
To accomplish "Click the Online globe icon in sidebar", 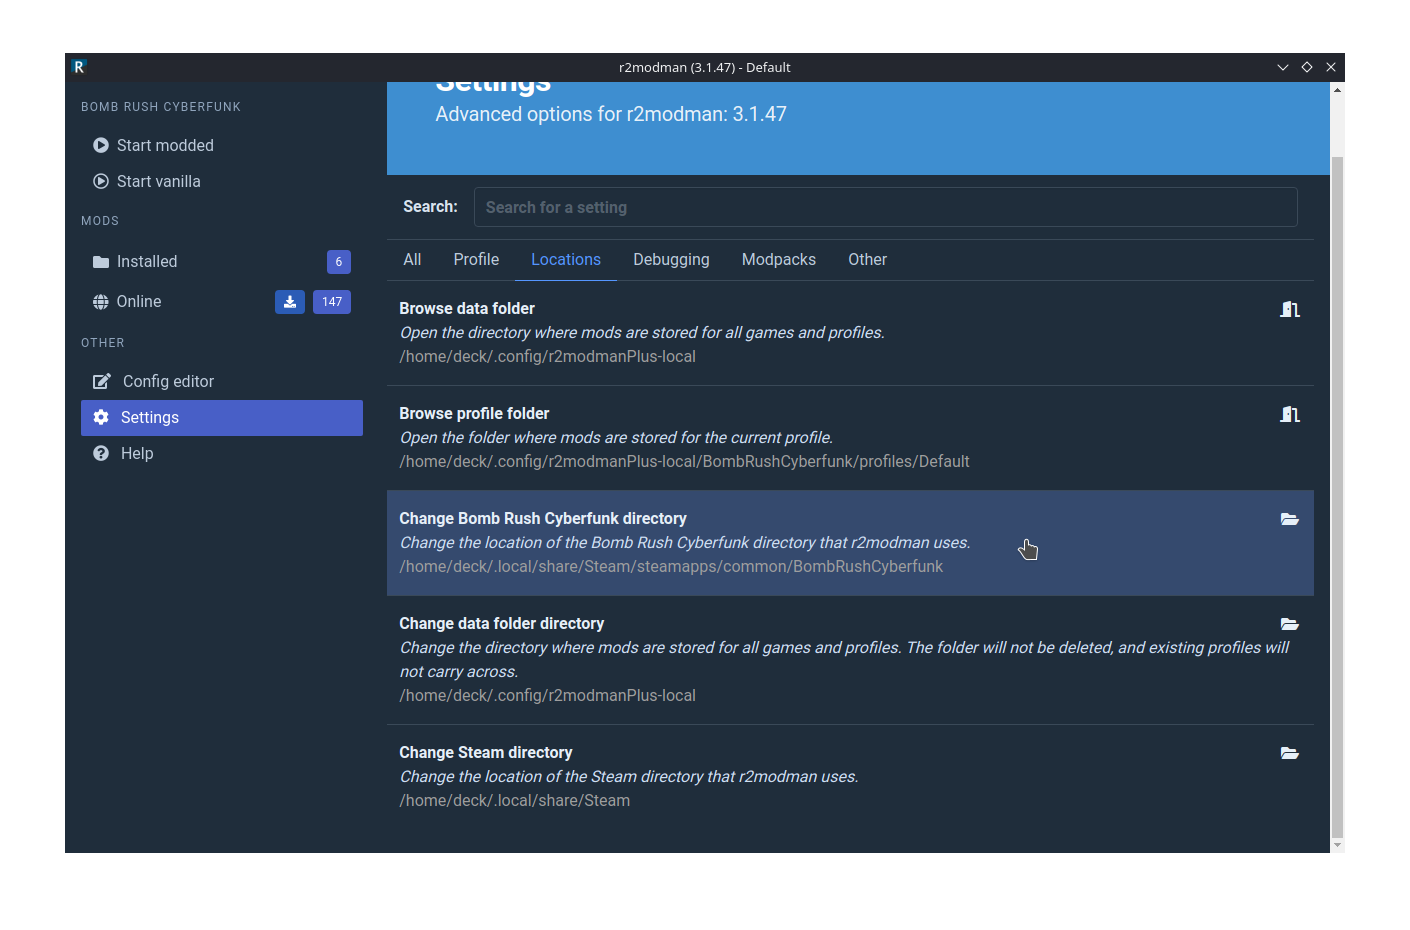I will coord(101,302).
